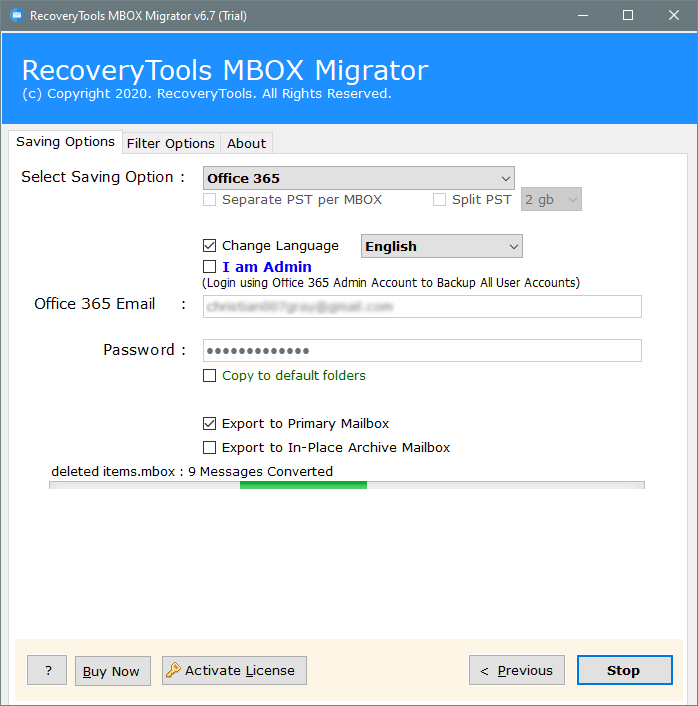Open the Select Saving Option dropdown
Viewport: 698px width, 706px height.
[x=358, y=178]
